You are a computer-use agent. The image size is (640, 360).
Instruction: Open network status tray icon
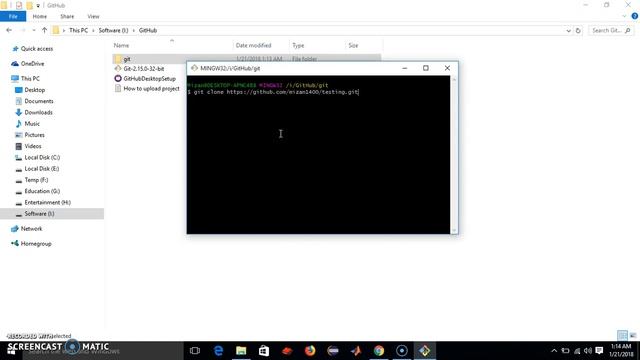pos(577,351)
